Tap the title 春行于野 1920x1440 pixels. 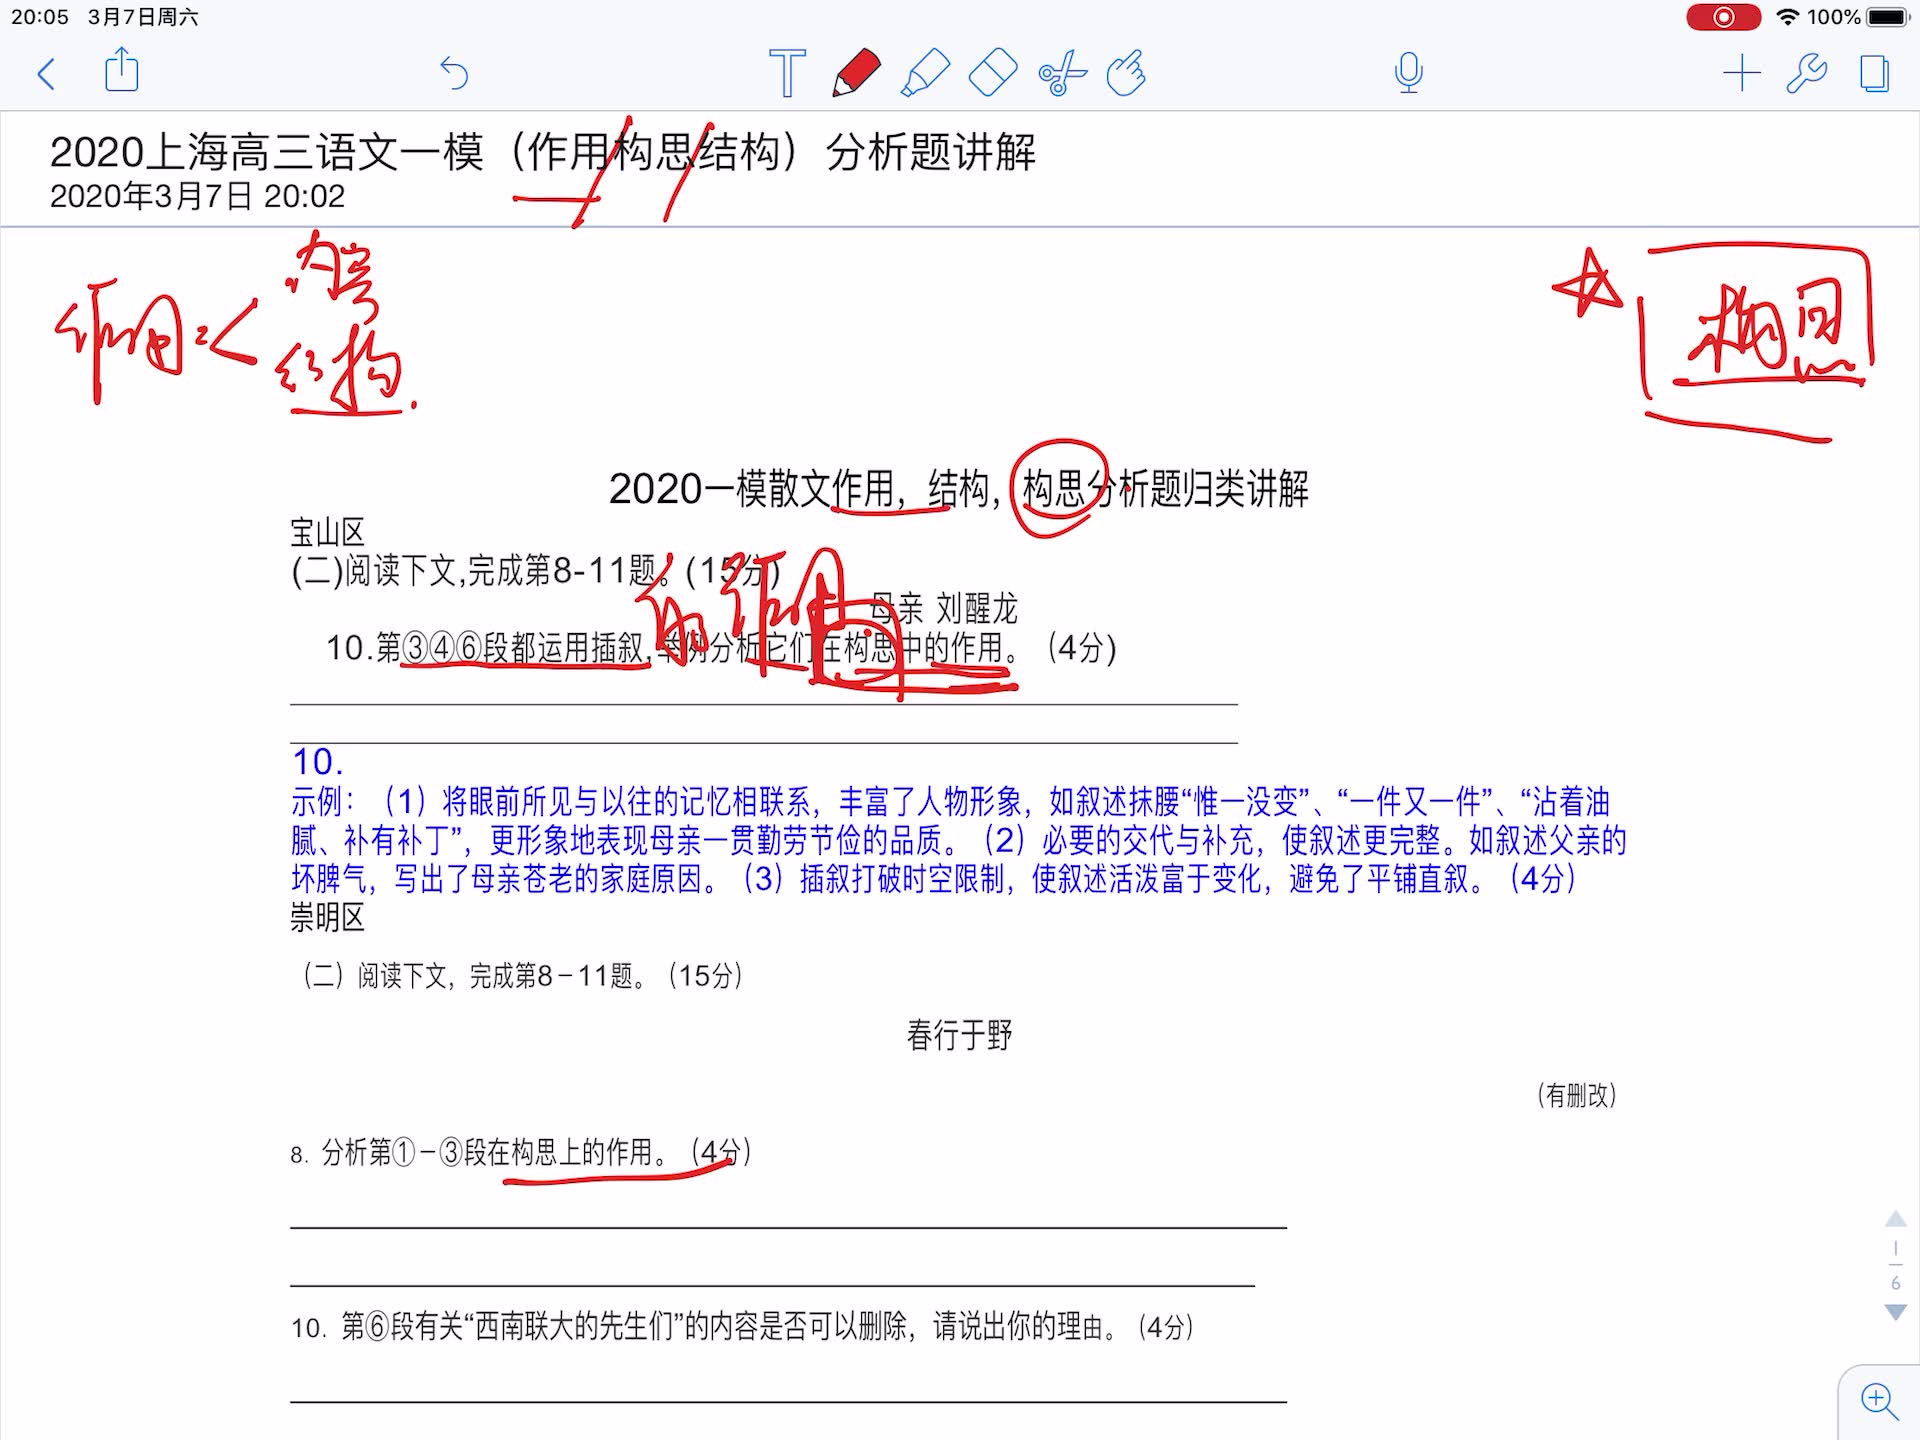(x=959, y=1035)
